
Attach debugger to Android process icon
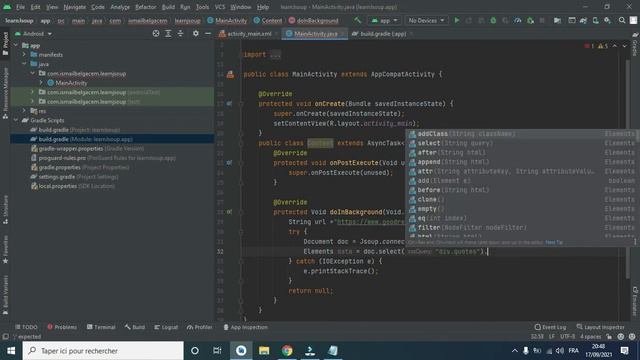(530, 20)
